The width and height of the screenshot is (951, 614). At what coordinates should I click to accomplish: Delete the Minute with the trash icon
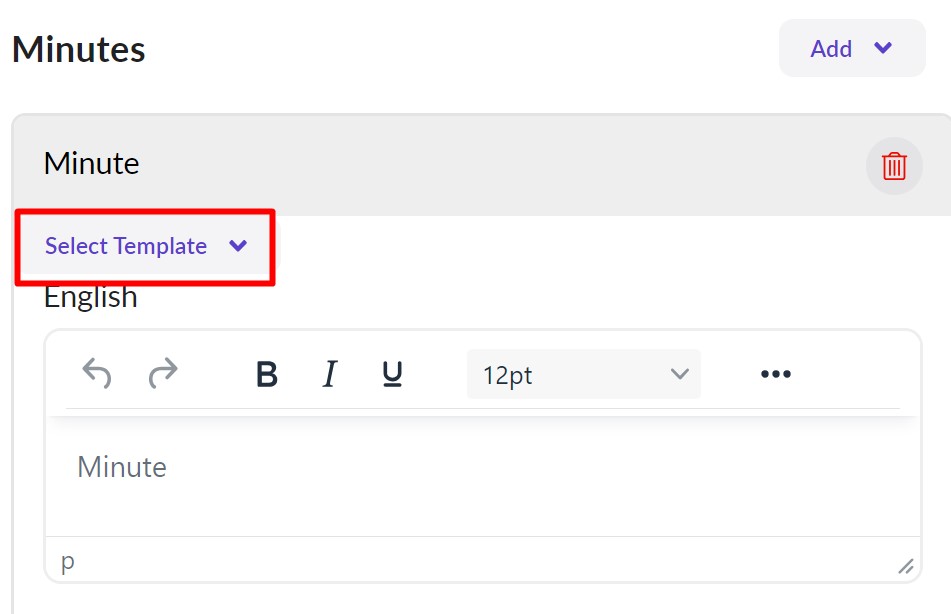click(893, 166)
